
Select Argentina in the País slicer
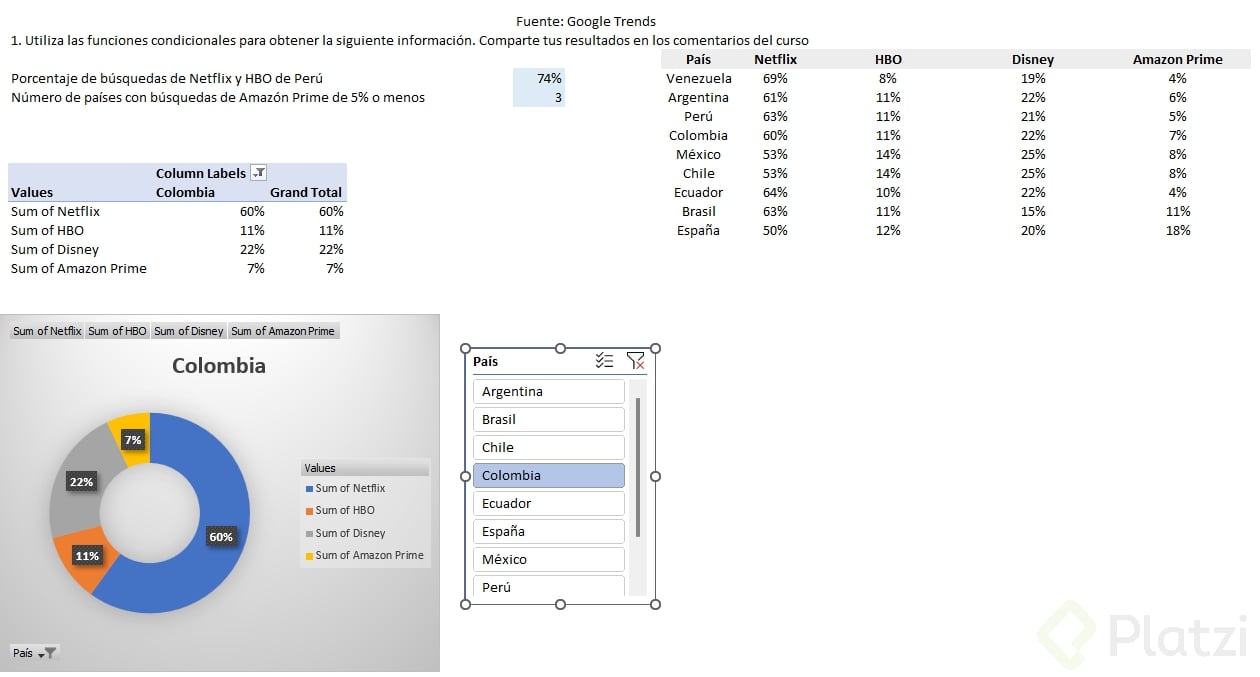[x=548, y=391]
